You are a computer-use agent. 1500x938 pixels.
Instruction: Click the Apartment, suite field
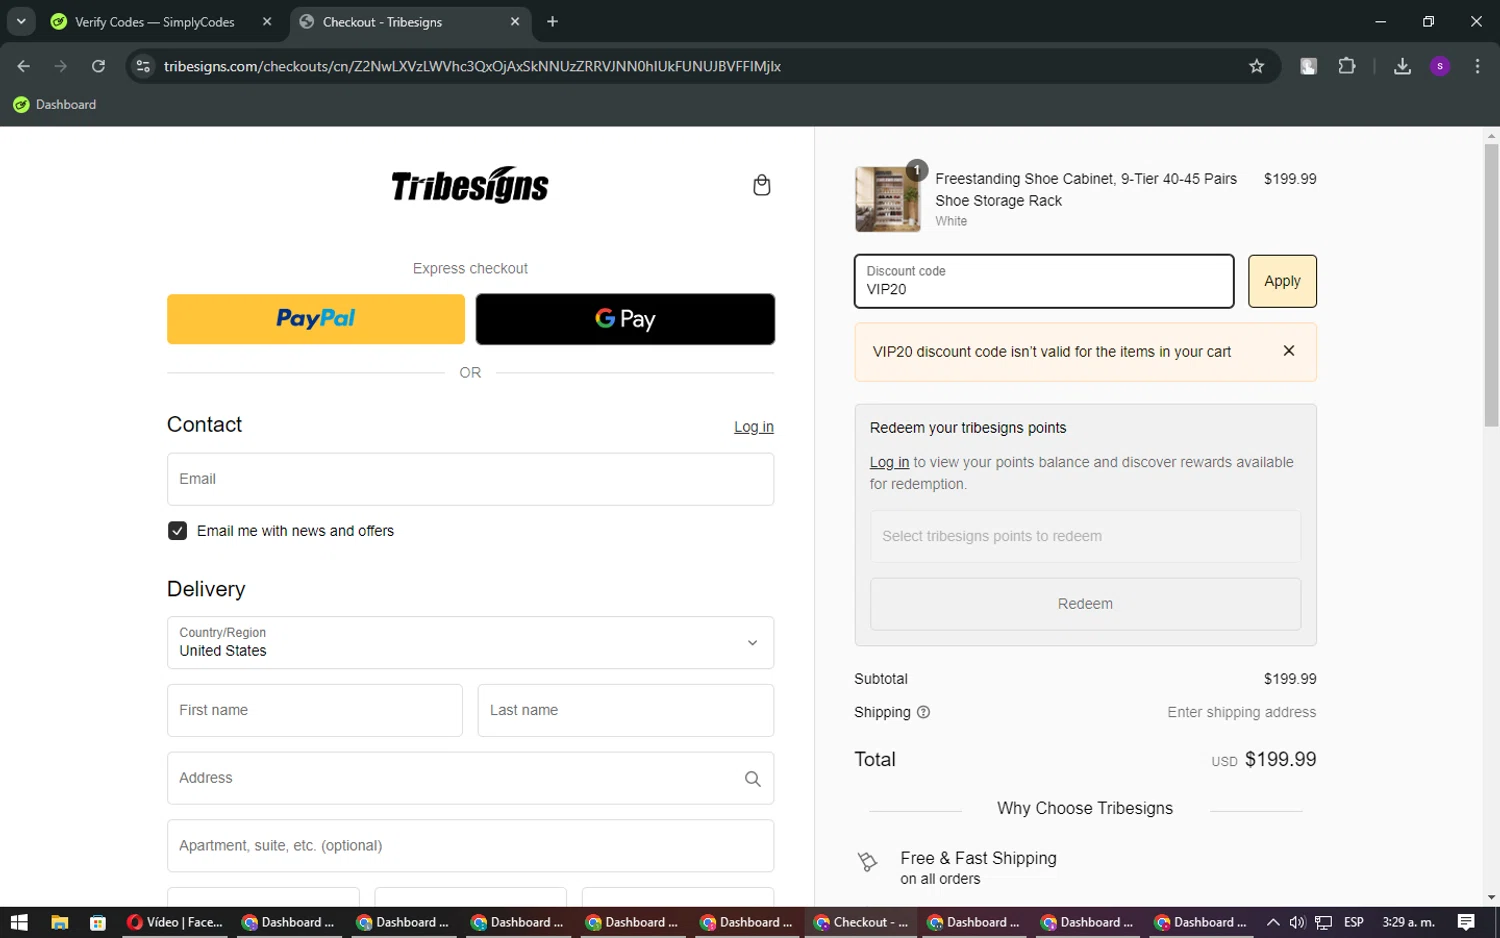pyautogui.click(x=470, y=846)
